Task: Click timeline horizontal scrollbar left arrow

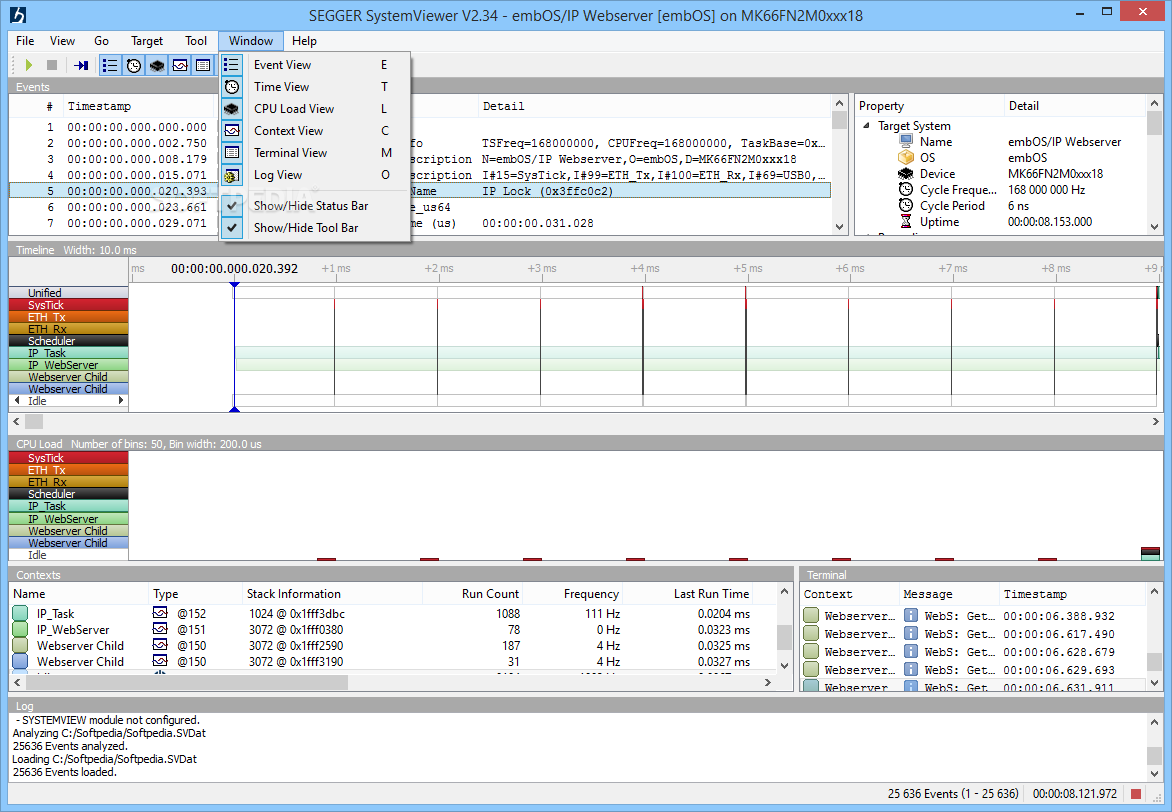Action: [x=16, y=422]
